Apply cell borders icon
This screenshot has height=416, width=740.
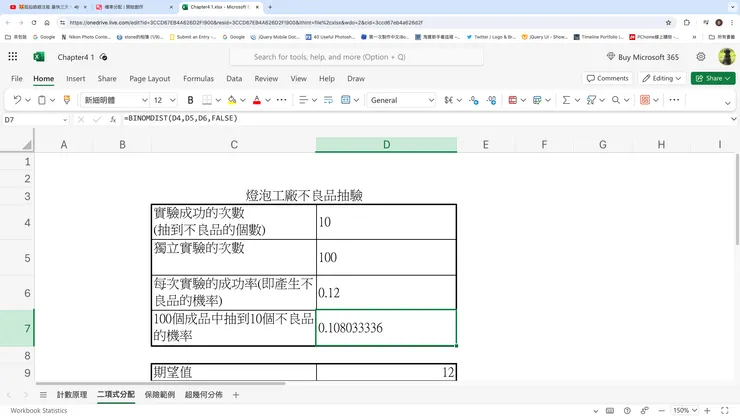pyautogui.click(x=207, y=100)
